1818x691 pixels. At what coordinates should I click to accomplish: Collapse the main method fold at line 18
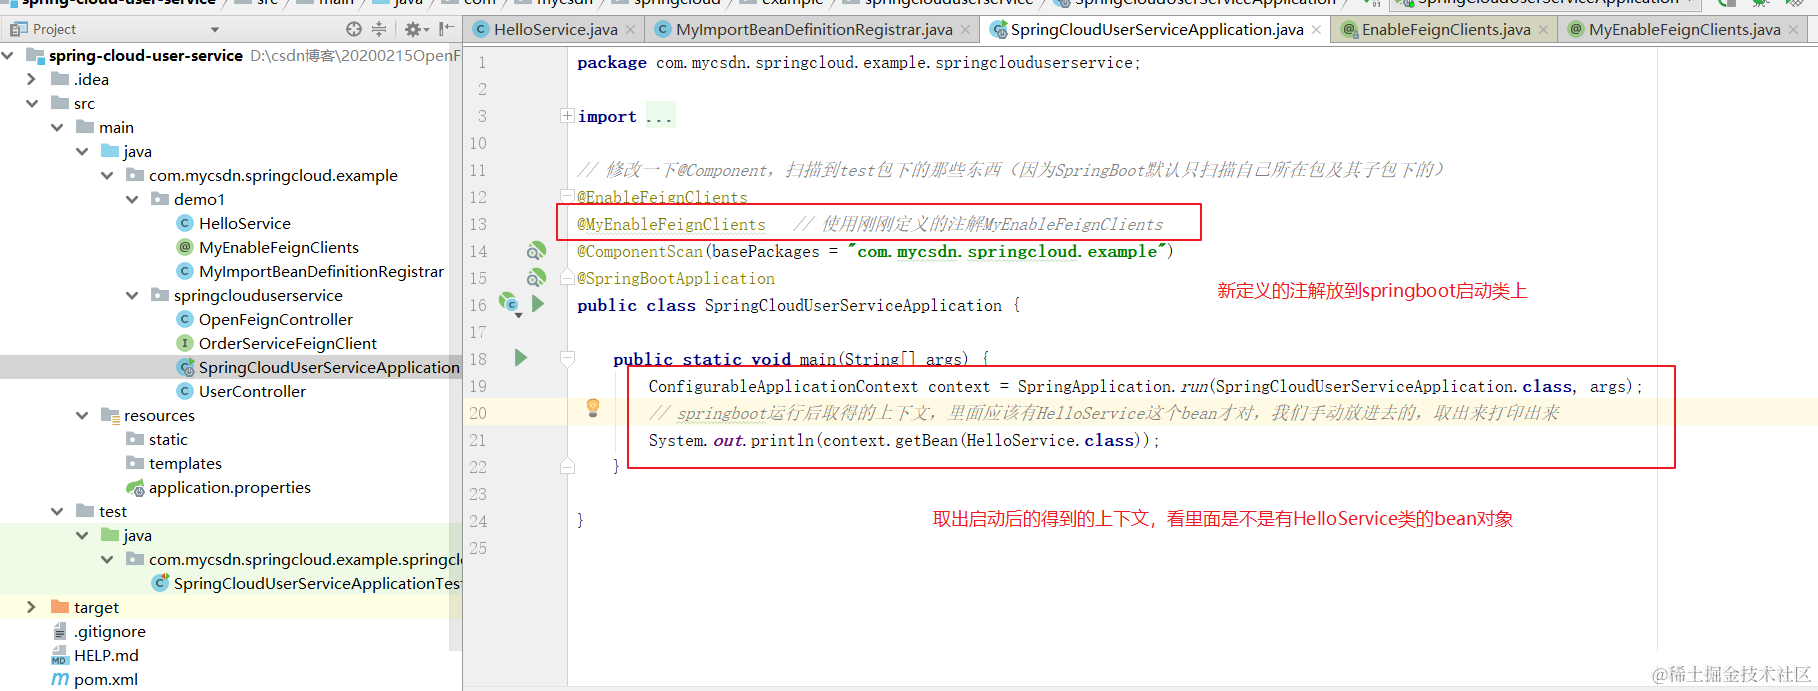567,358
